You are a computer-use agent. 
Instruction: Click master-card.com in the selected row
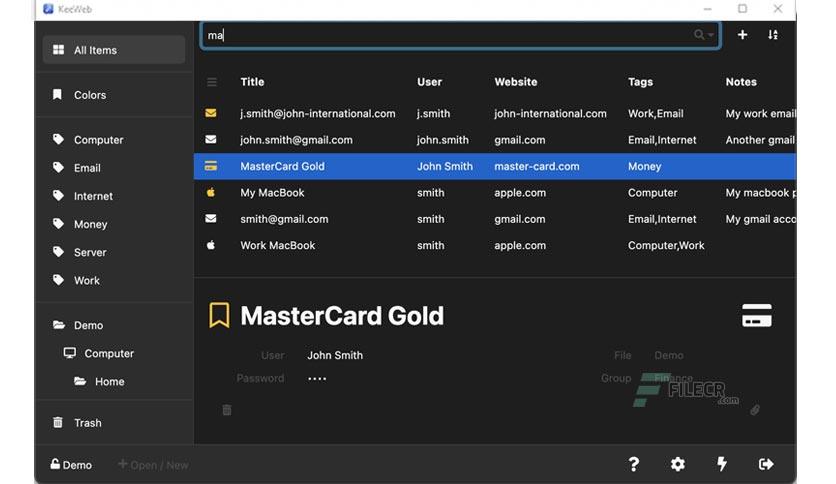click(x=536, y=166)
